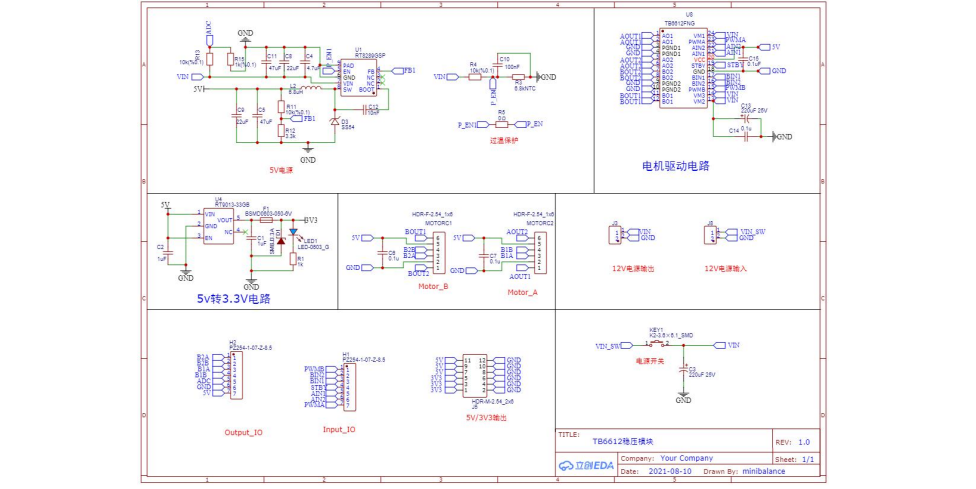This screenshot has height=489, width=976.
Task: Click the TB6612FNG U8 driver chip
Action: coord(683,68)
